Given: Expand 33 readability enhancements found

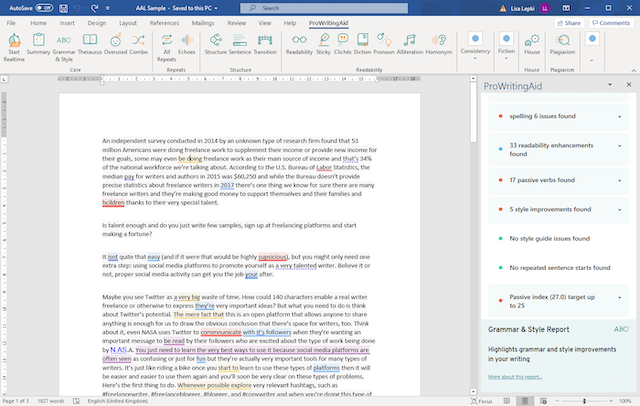Looking at the screenshot, I should coord(620,146).
